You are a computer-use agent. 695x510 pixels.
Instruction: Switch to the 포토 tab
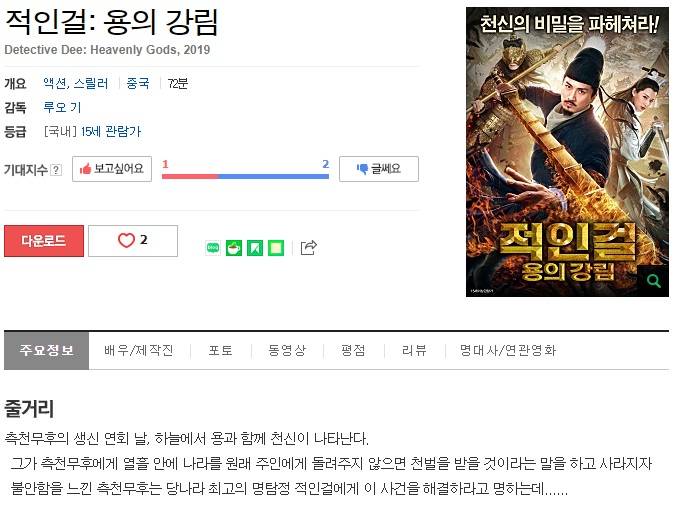click(x=220, y=350)
